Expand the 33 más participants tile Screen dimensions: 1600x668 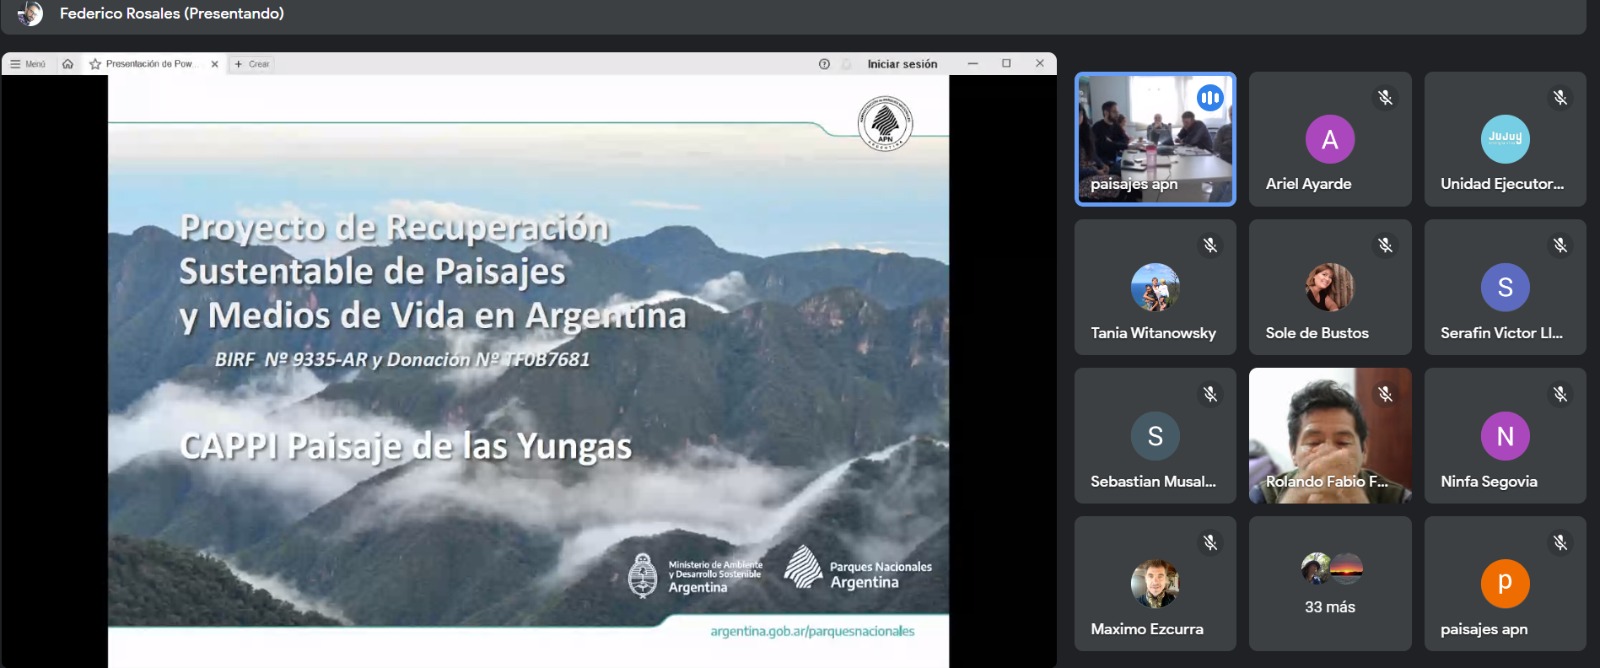(x=1330, y=584)
